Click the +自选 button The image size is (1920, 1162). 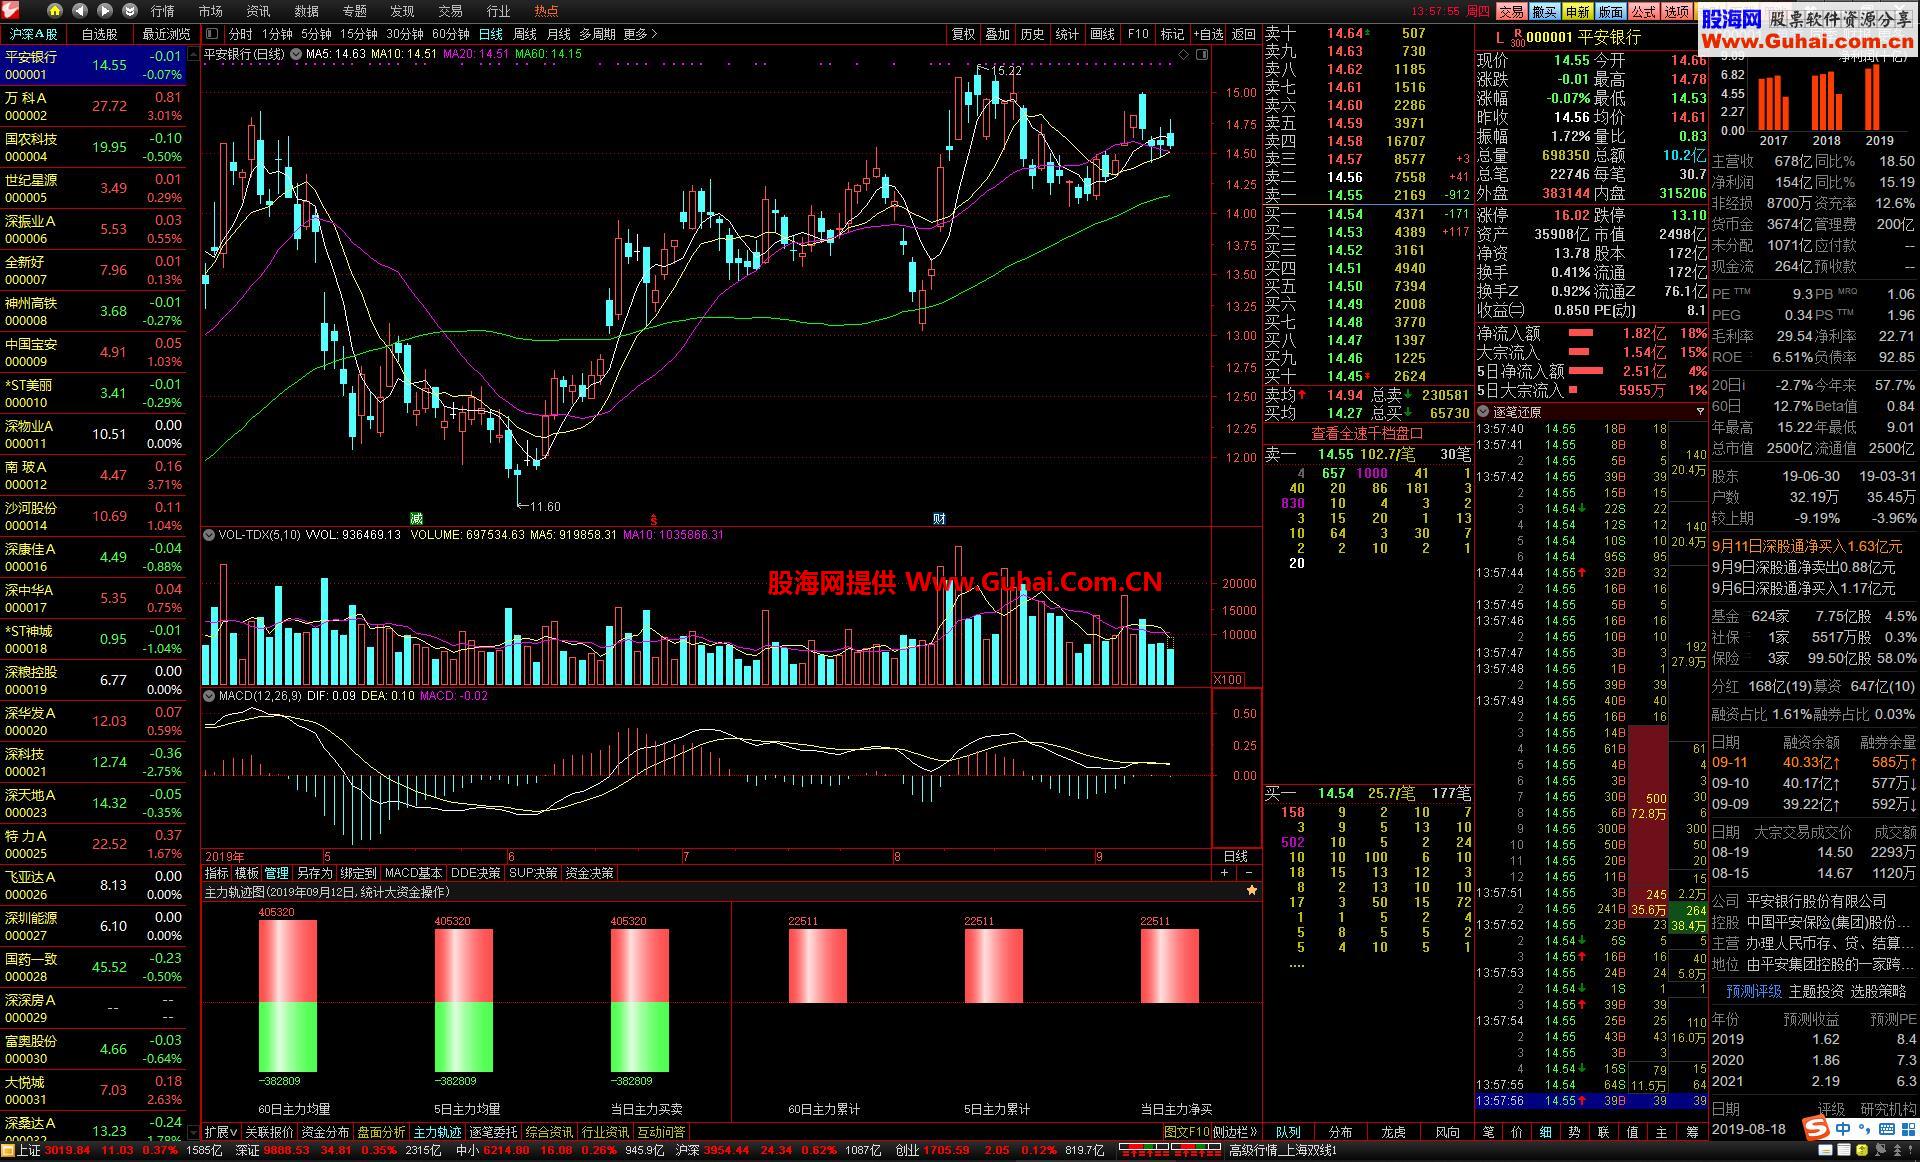1208,34
